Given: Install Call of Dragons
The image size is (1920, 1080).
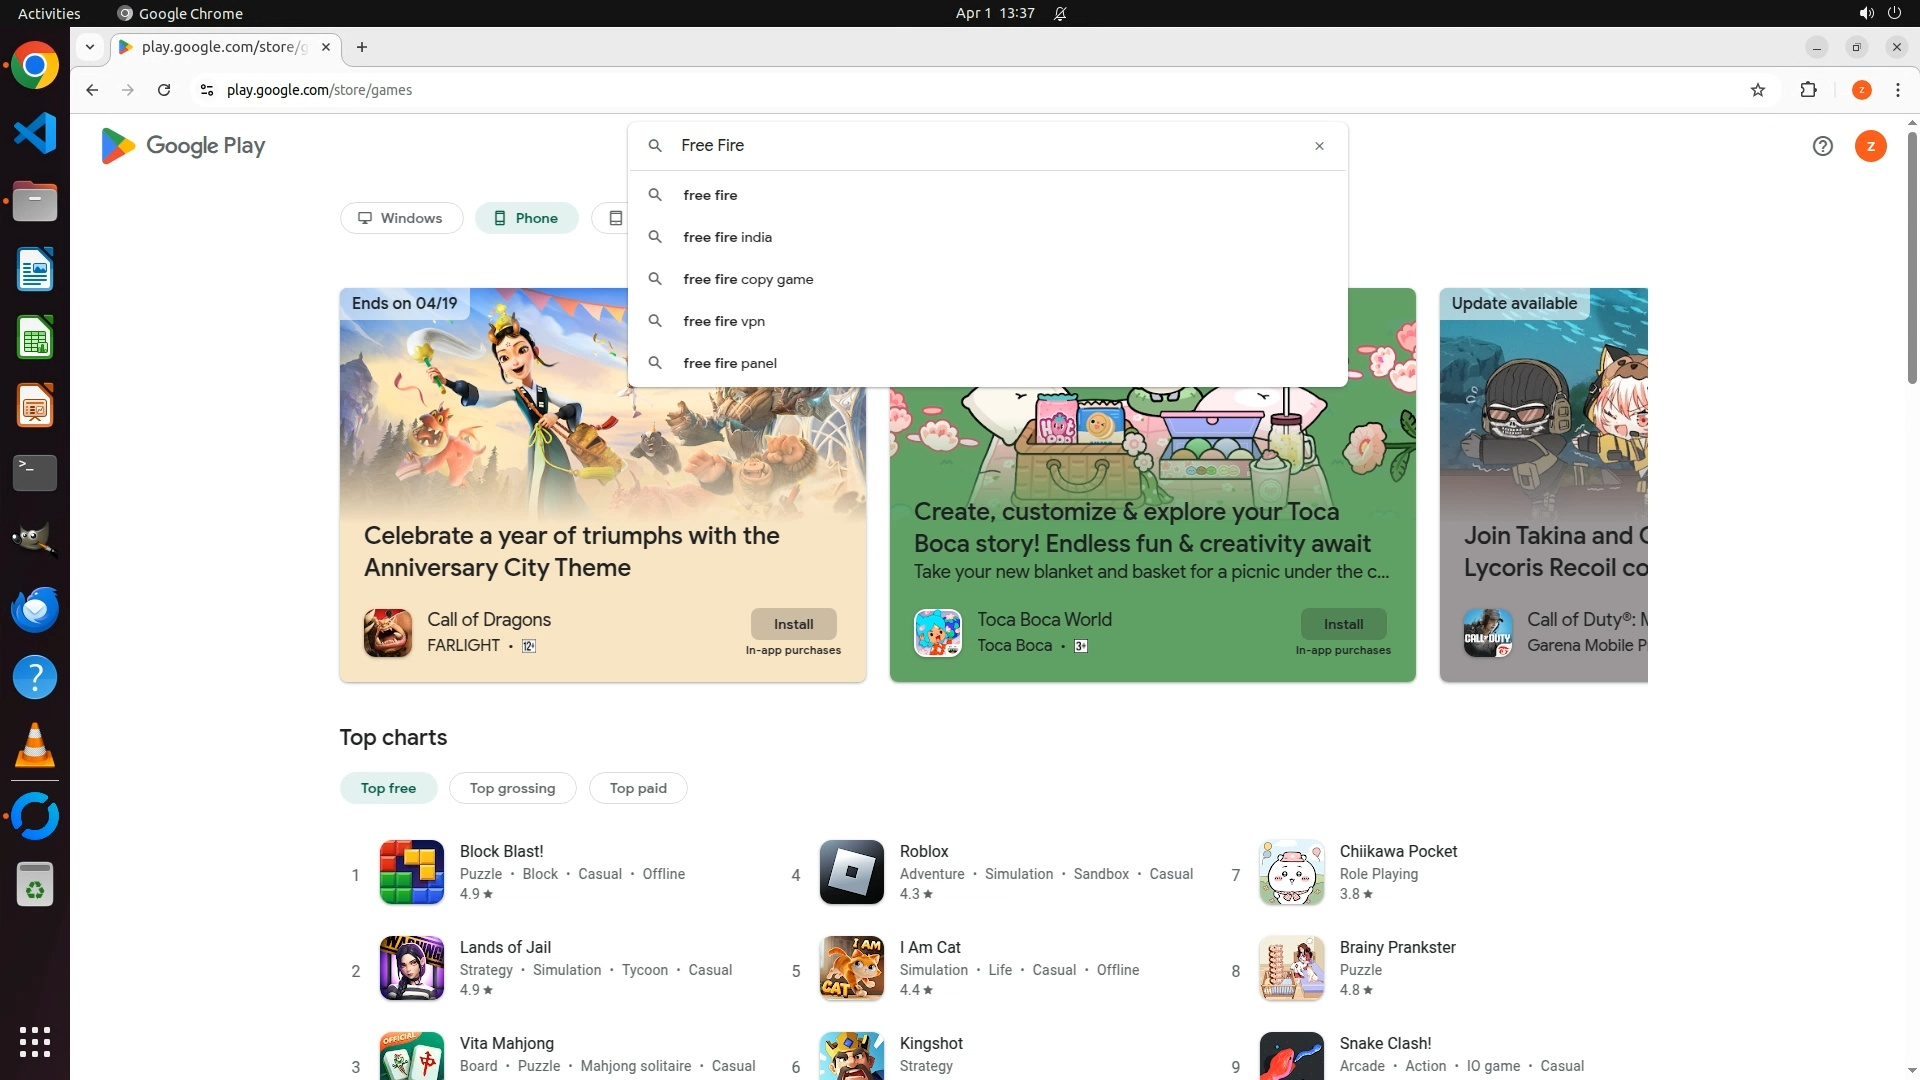Looking at the screenshot, I should click(x=793, y=624).
